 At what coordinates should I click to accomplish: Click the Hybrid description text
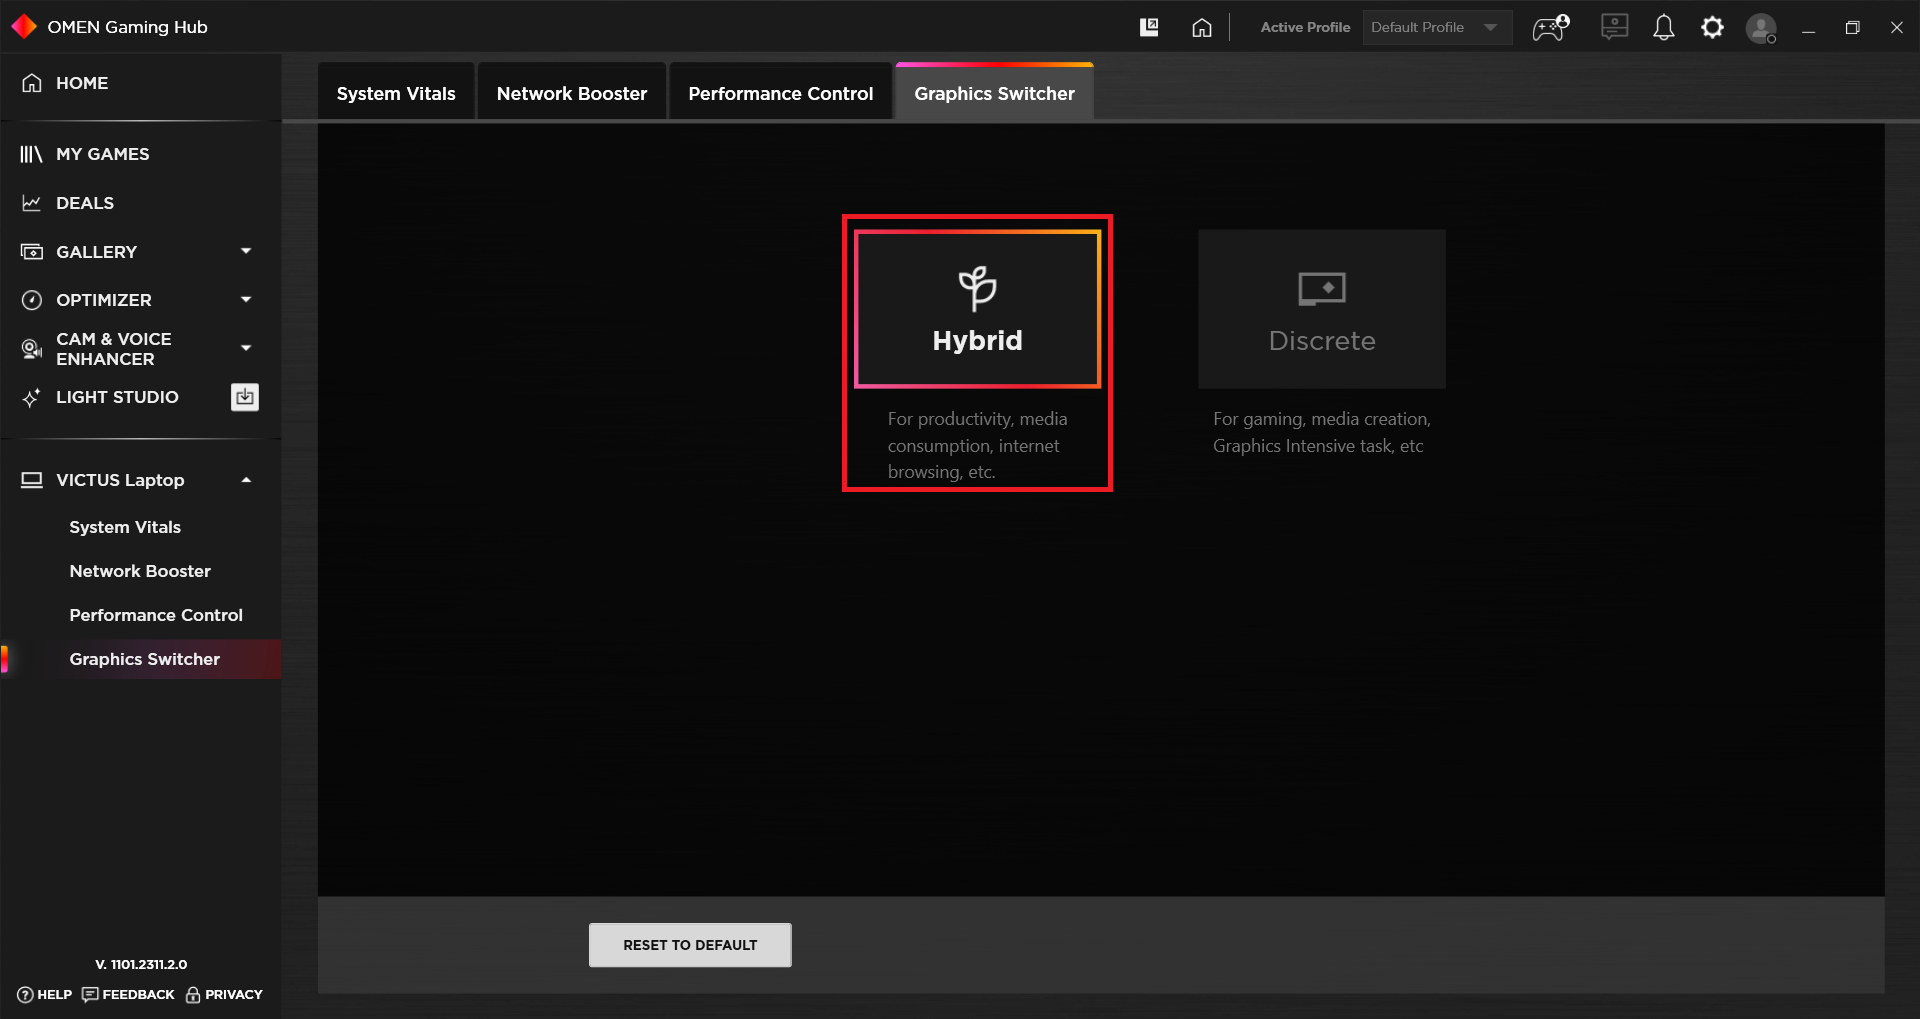pos(977,445)
